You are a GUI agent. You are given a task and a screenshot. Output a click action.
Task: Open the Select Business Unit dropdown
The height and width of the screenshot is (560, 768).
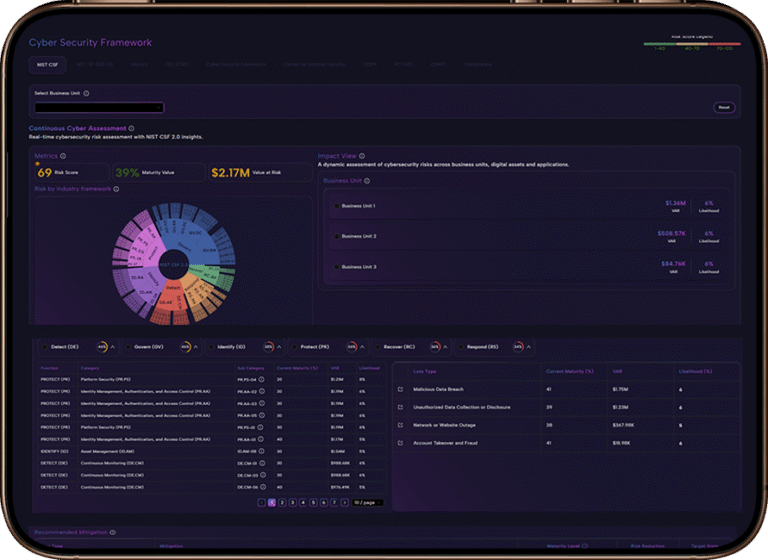[98, 107]
